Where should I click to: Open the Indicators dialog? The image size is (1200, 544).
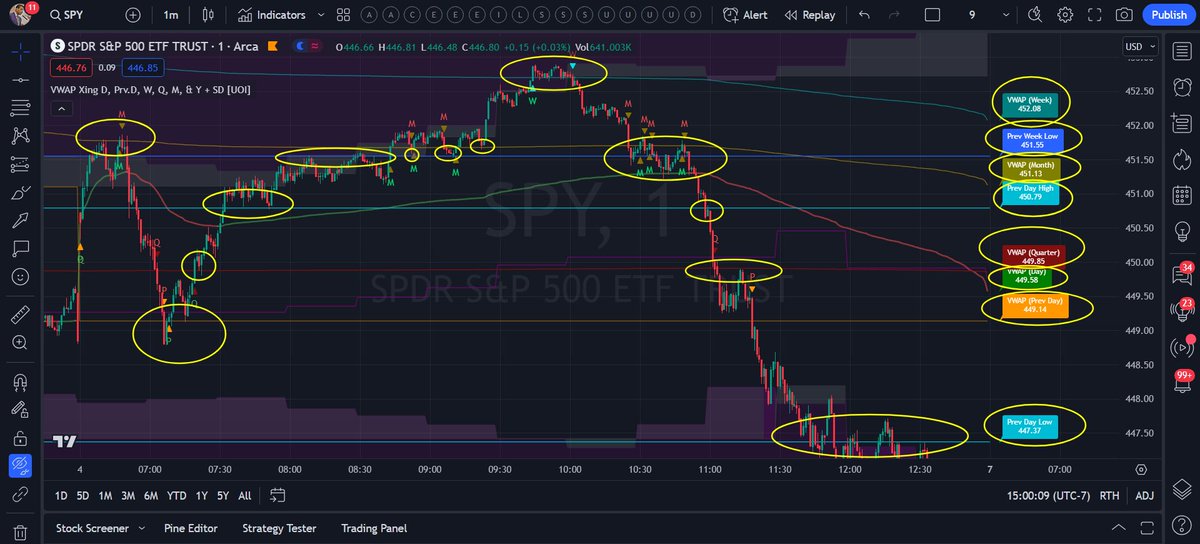[270, 15]
